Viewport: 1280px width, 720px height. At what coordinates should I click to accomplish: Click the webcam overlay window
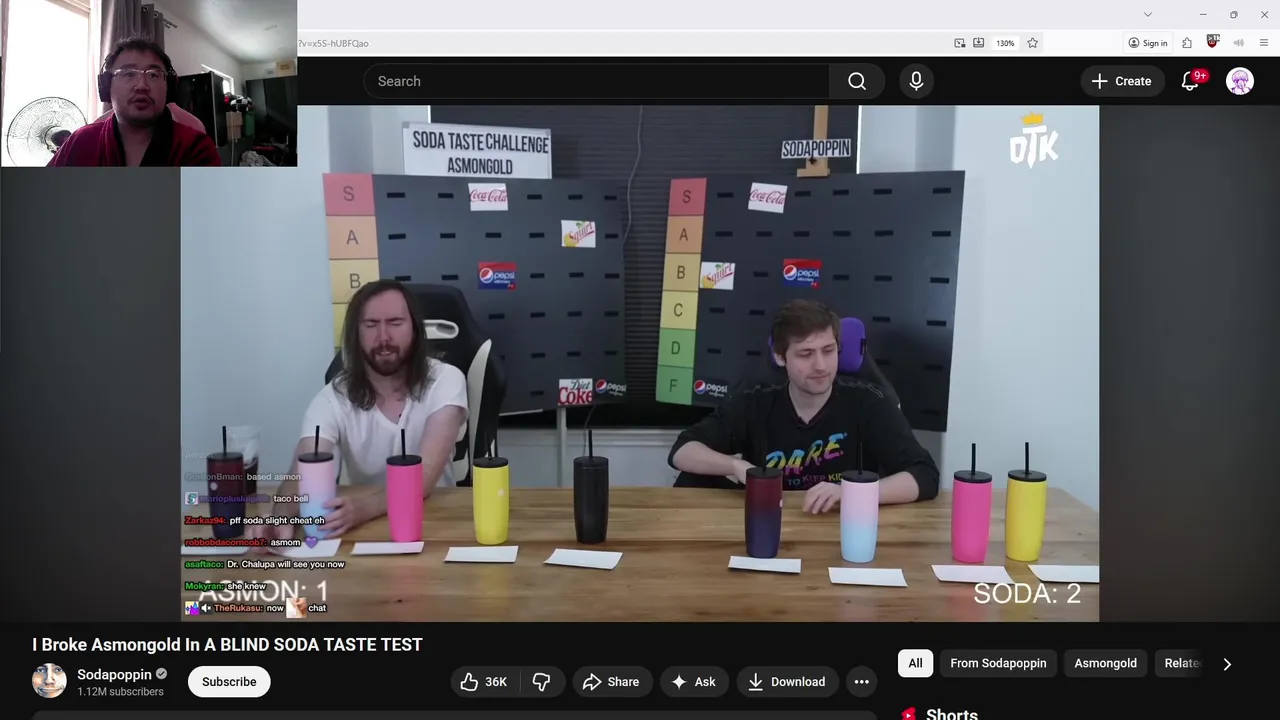[148, 83]
